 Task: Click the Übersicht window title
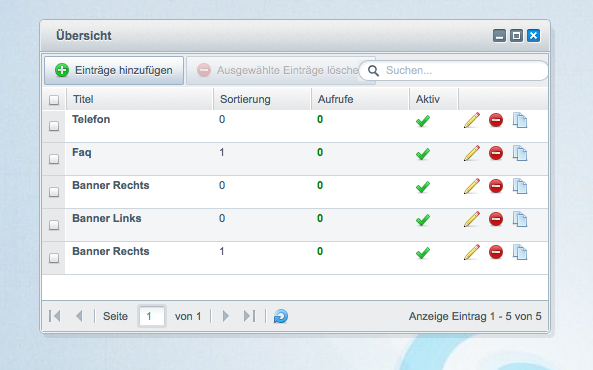click(x=84, y=36)
